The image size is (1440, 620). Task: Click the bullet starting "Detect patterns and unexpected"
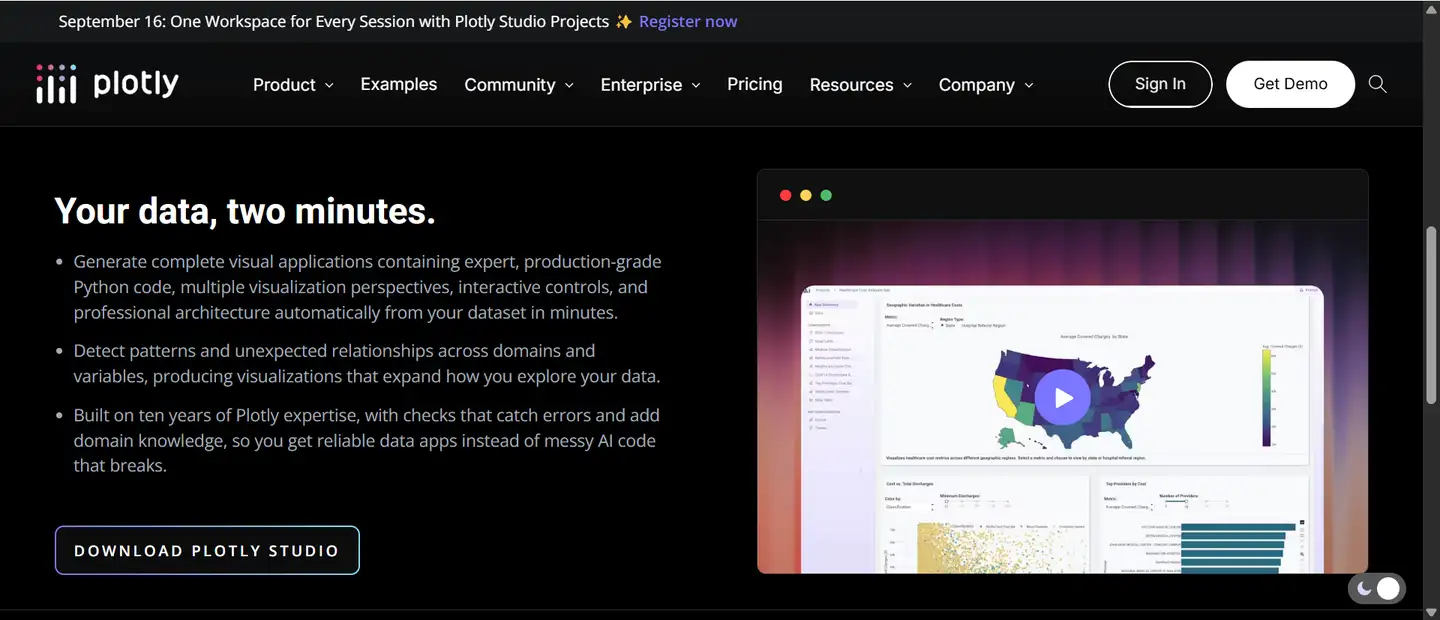[367, 364]
